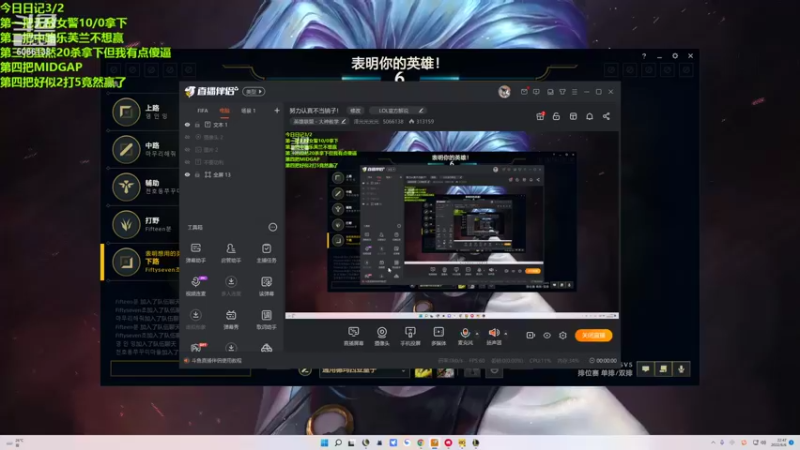The height and width of the screenshot is (450, 800).
Task: Add a new scene with plus icon
Action: click(277, 110)
